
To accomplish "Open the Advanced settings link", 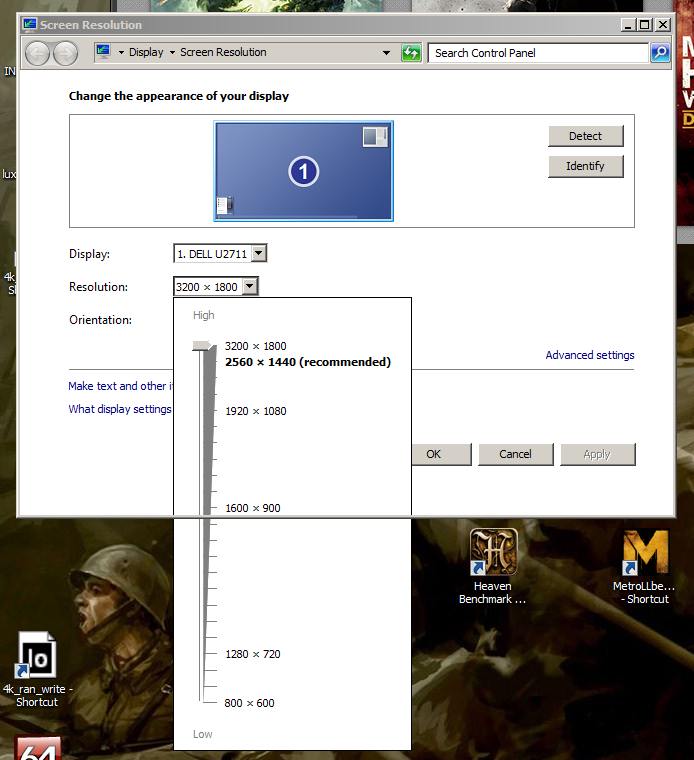I will 589,355.
